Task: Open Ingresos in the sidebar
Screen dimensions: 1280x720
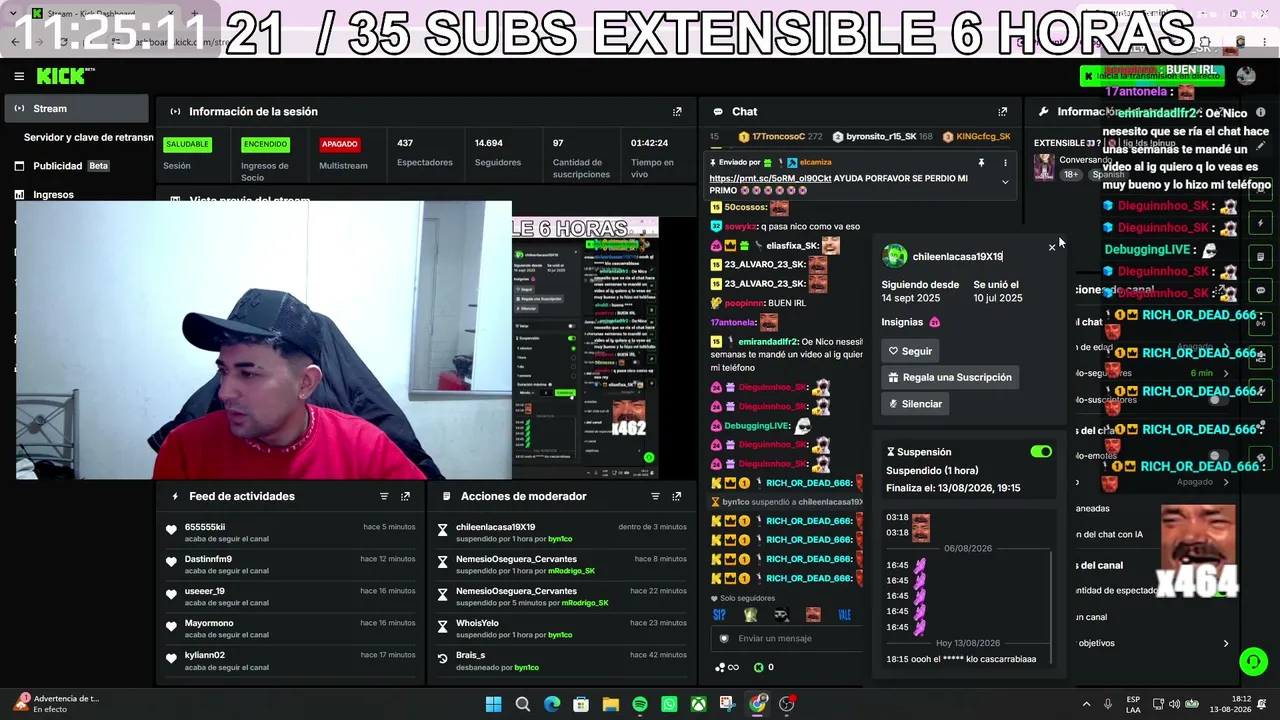Action: click(78, 195)
